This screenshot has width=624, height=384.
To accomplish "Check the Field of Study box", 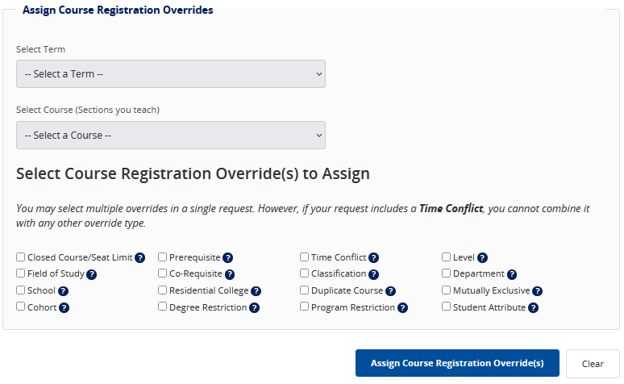I will click(x=21, y=273).
